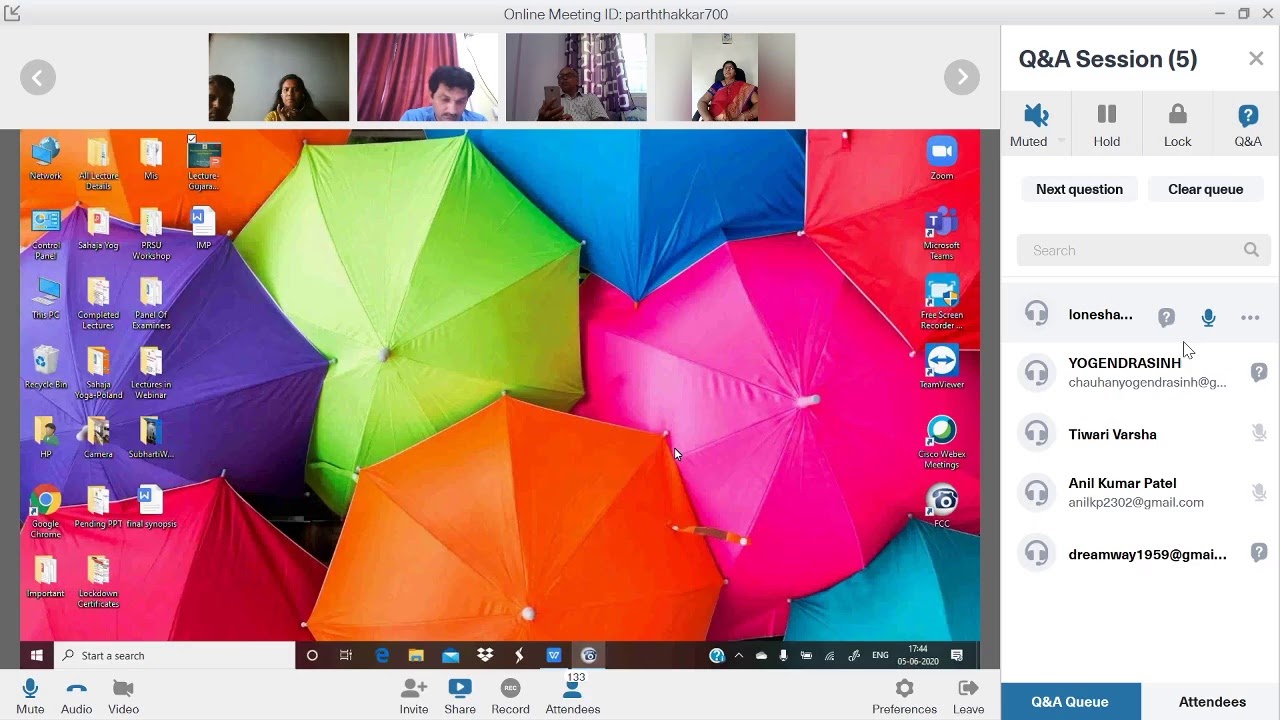Click the Search field in Q&A panel
This screenshot has width=1280, height=720.
pyautogui.click(x=1130, y=250)
